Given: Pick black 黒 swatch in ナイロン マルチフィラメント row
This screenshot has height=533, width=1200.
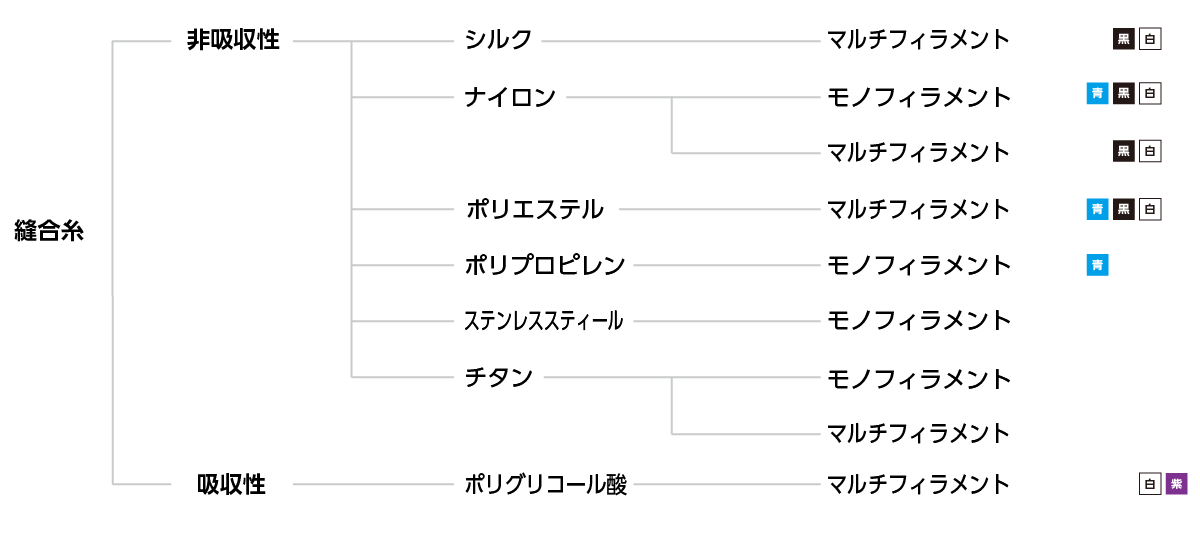Looking at the screenshot, I should pyautogui.click(x=1124, y=152).
